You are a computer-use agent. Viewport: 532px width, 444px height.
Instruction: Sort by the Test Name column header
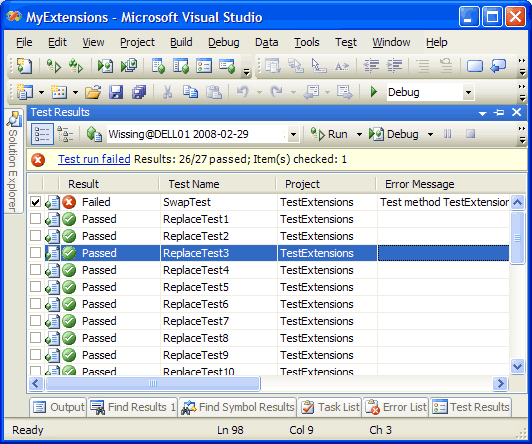(x=217, y=184)
